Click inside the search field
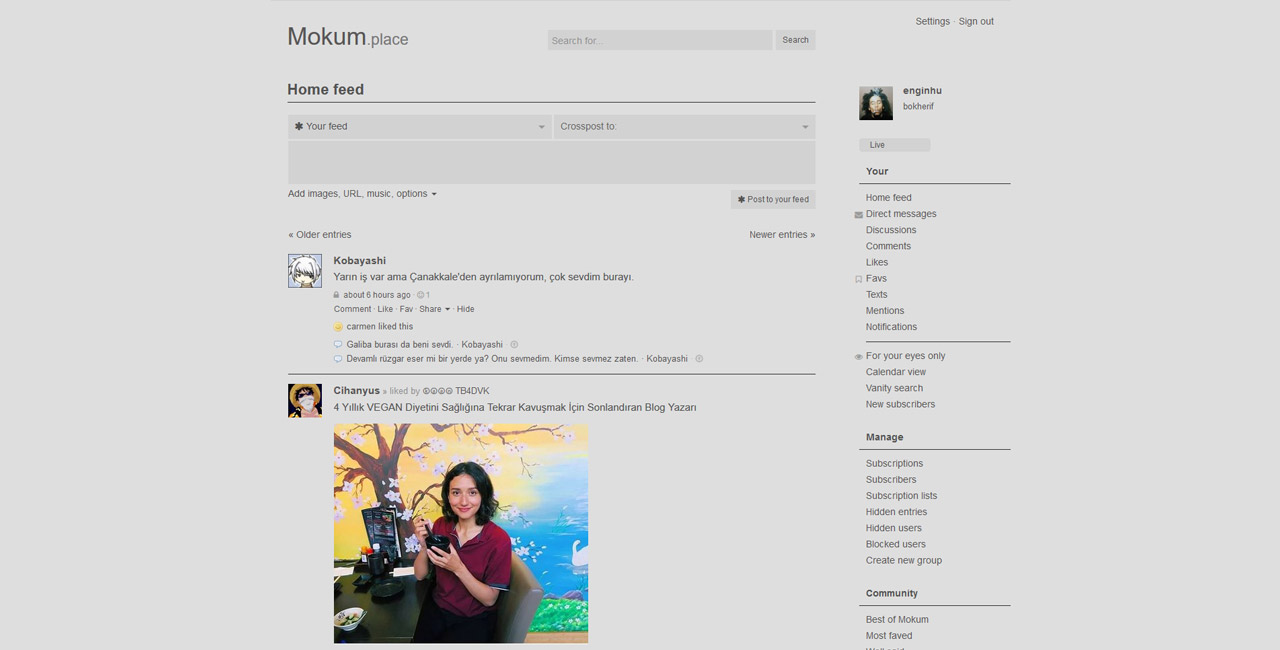 659,40
